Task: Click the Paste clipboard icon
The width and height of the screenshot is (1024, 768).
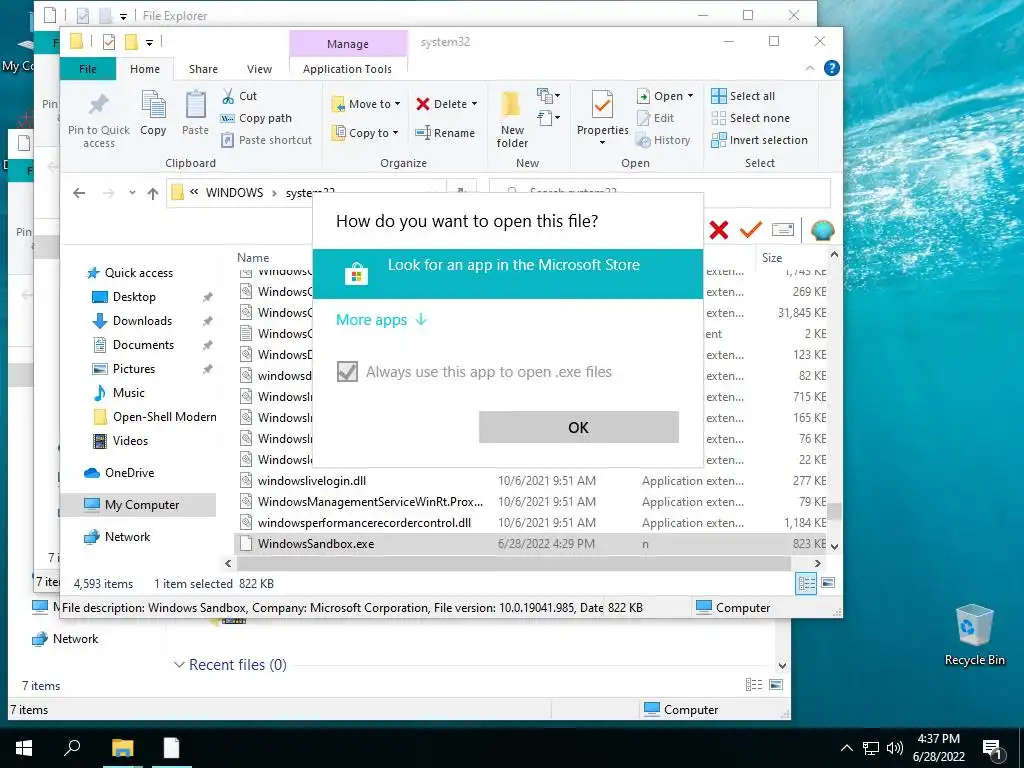Action: (195, 106)
